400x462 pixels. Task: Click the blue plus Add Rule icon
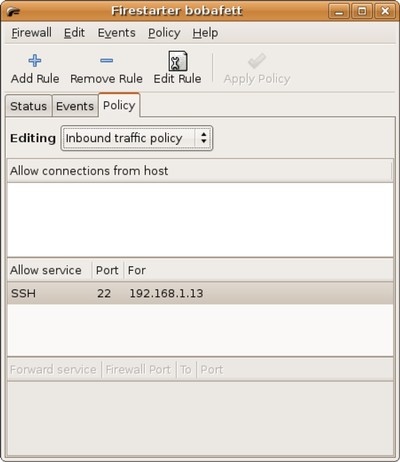[x=35, y=61]
